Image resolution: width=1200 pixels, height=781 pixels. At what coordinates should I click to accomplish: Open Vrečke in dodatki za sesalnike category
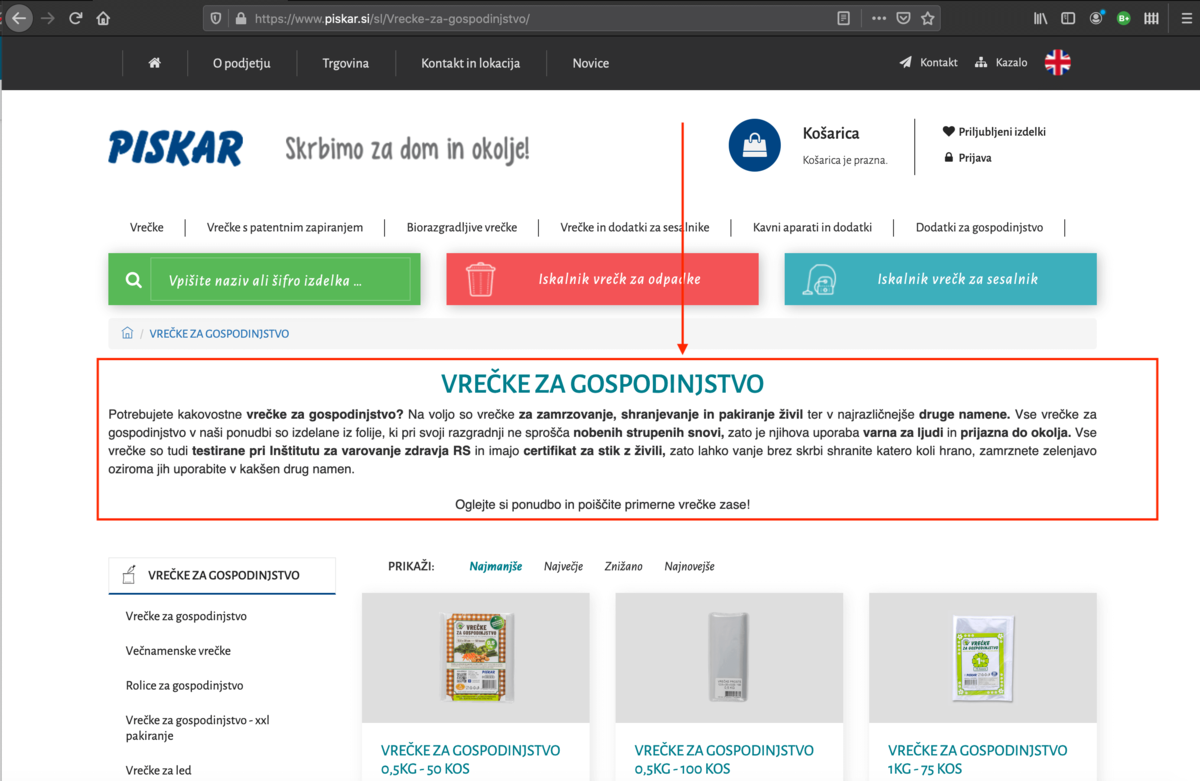point(635,227)
